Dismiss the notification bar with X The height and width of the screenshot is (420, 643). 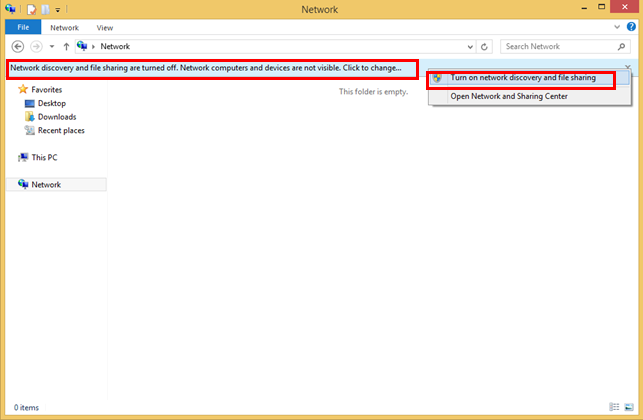[627, 67]
